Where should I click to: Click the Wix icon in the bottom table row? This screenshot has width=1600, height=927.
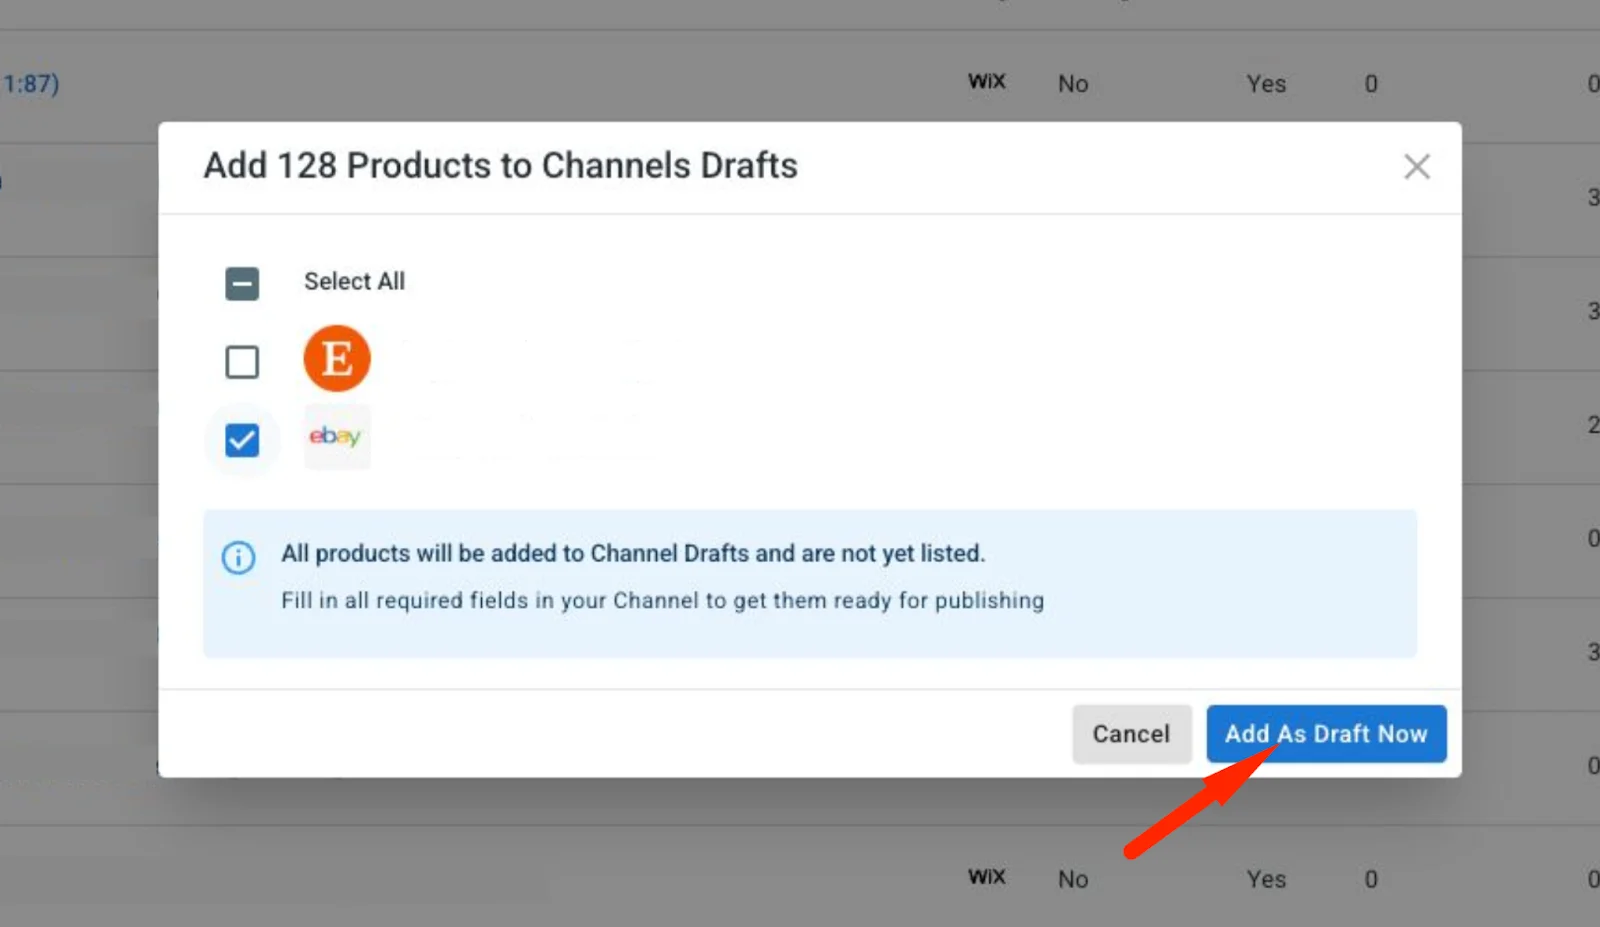[986, 876]
